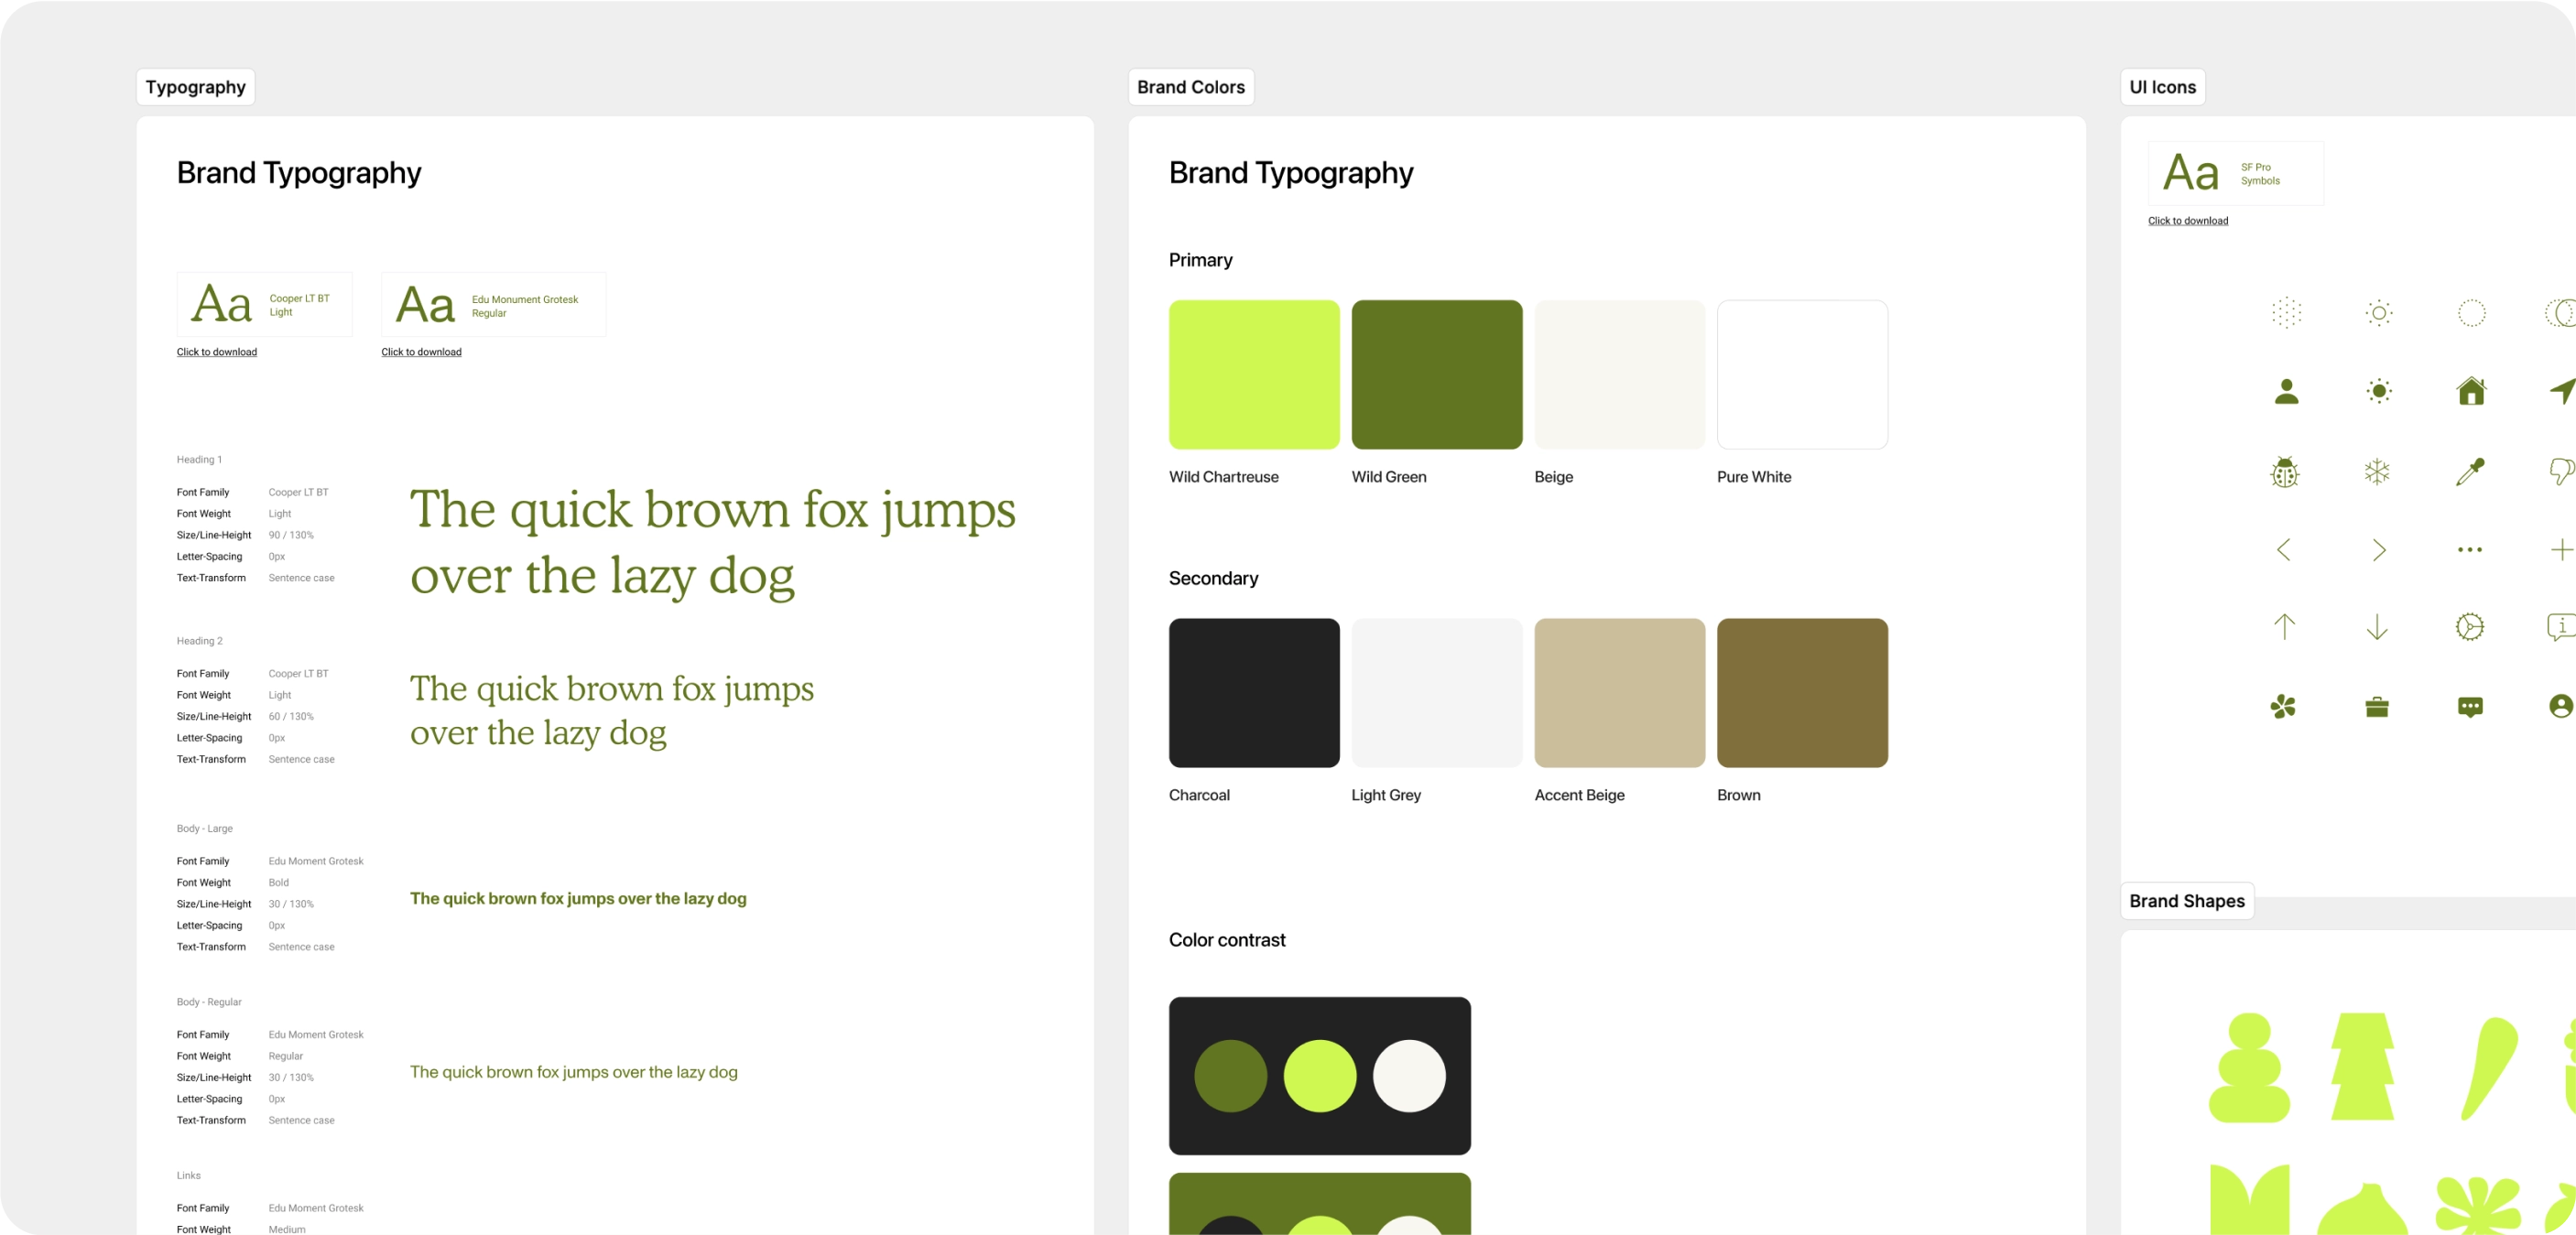Select the ladybug icon
2576x1235 pixels.
pyautogui.click(x=2285, y=471)
